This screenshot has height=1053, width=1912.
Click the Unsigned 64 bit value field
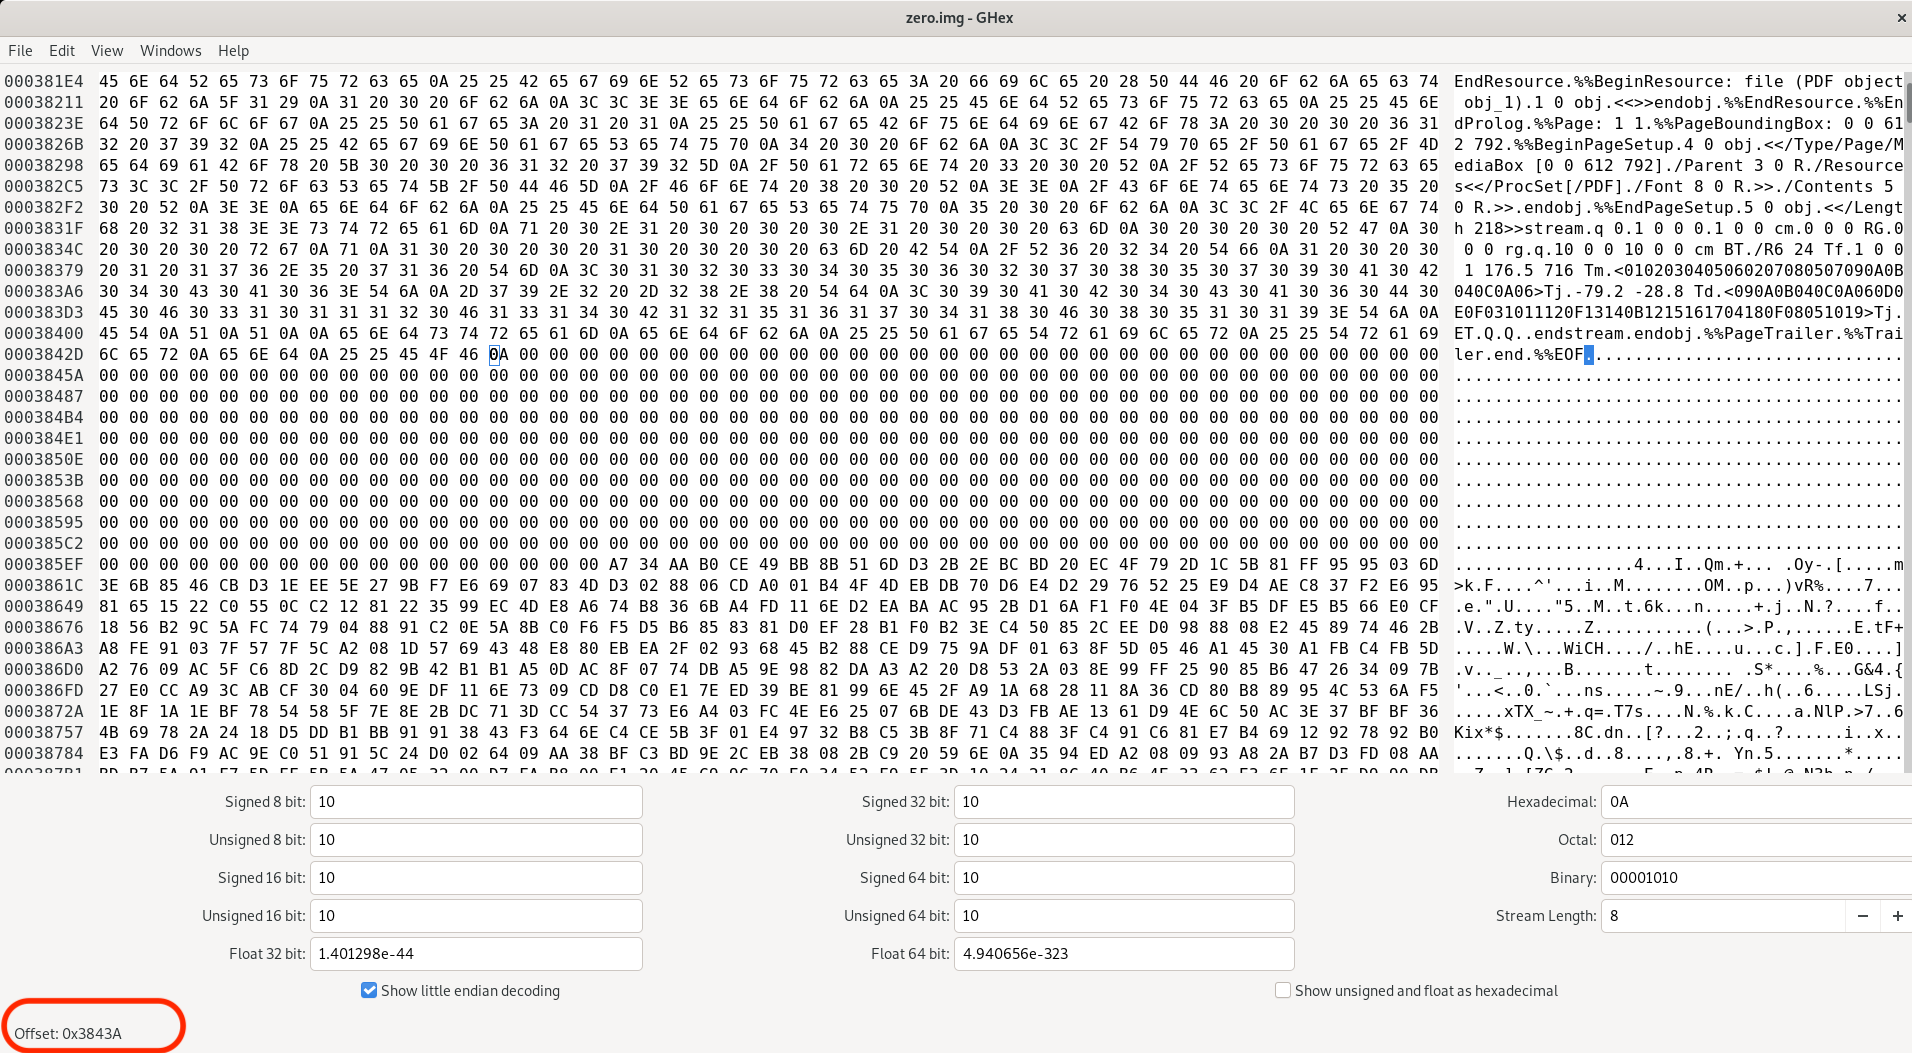click(x=1124, y=916)
